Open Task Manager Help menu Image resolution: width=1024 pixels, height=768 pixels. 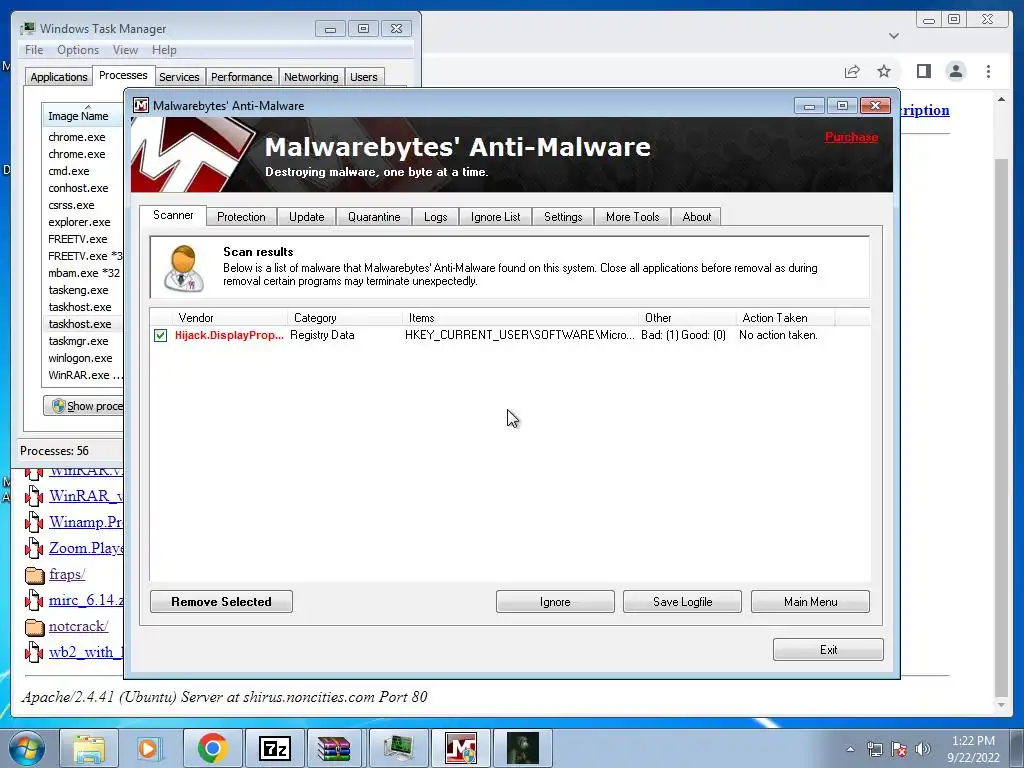(x=164, y=50)
